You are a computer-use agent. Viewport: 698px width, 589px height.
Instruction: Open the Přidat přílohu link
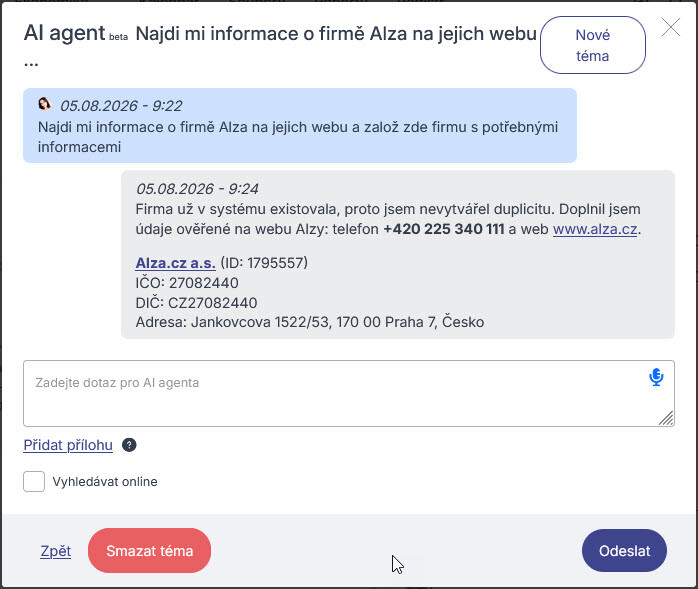[x=68, y=445]
